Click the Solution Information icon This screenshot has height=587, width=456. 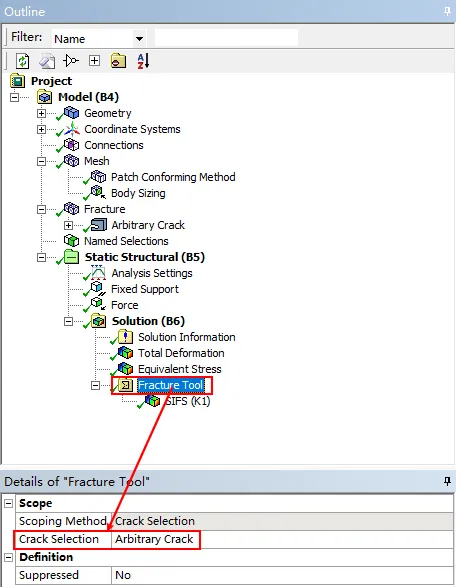click(x=125, y=337)
